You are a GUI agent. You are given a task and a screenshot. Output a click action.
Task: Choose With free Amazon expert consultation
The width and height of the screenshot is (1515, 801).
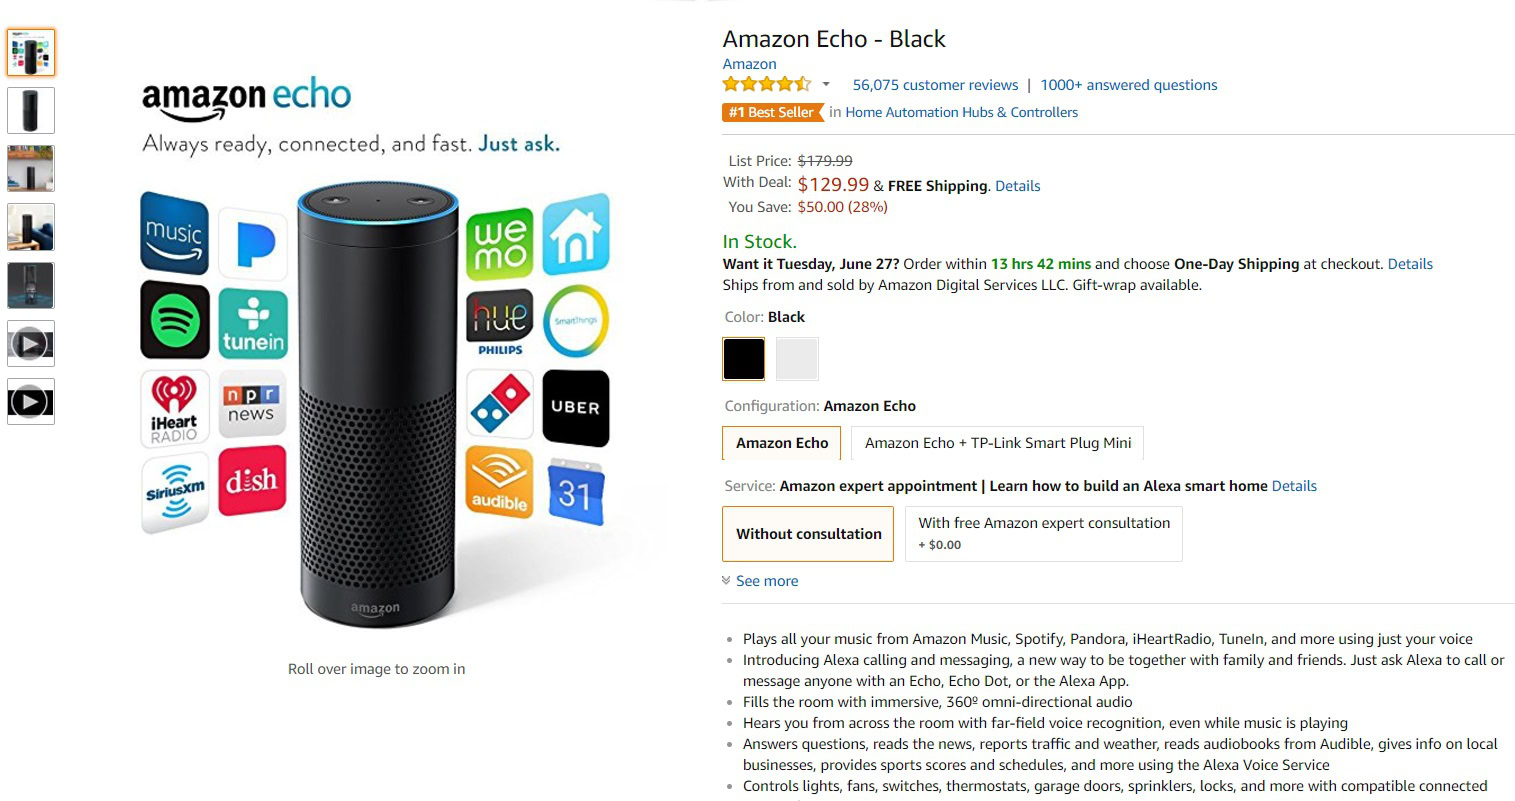pyautogui.click(x=1043, y=534)
